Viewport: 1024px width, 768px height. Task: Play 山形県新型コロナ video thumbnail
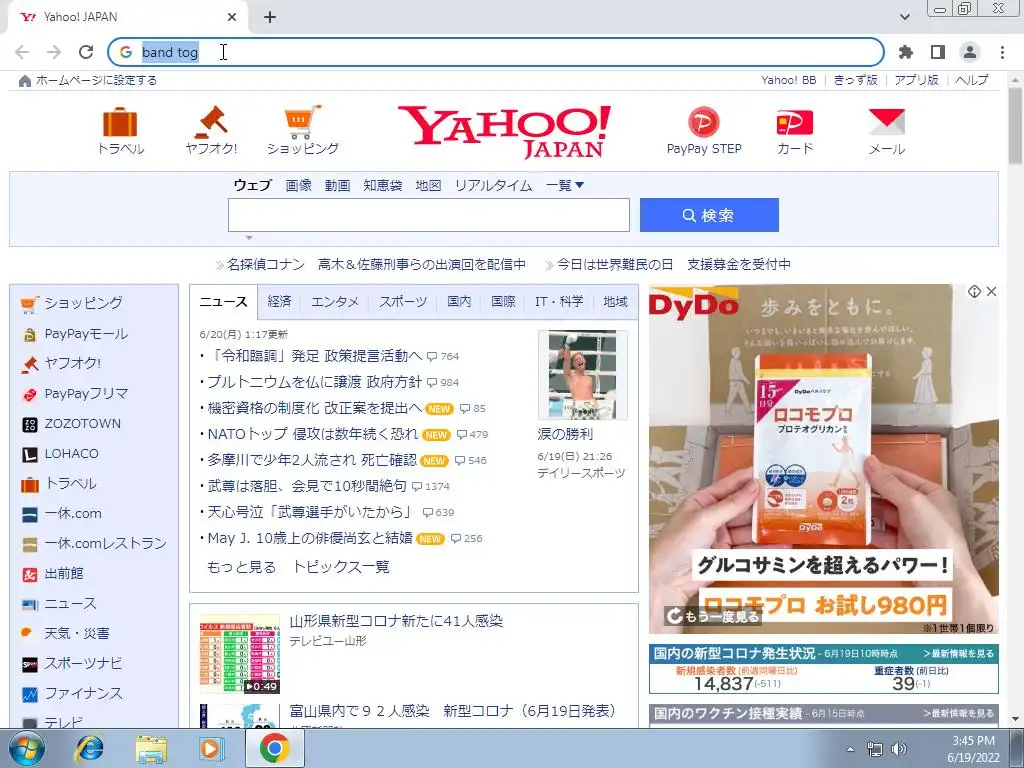click(x=239, y=653)
